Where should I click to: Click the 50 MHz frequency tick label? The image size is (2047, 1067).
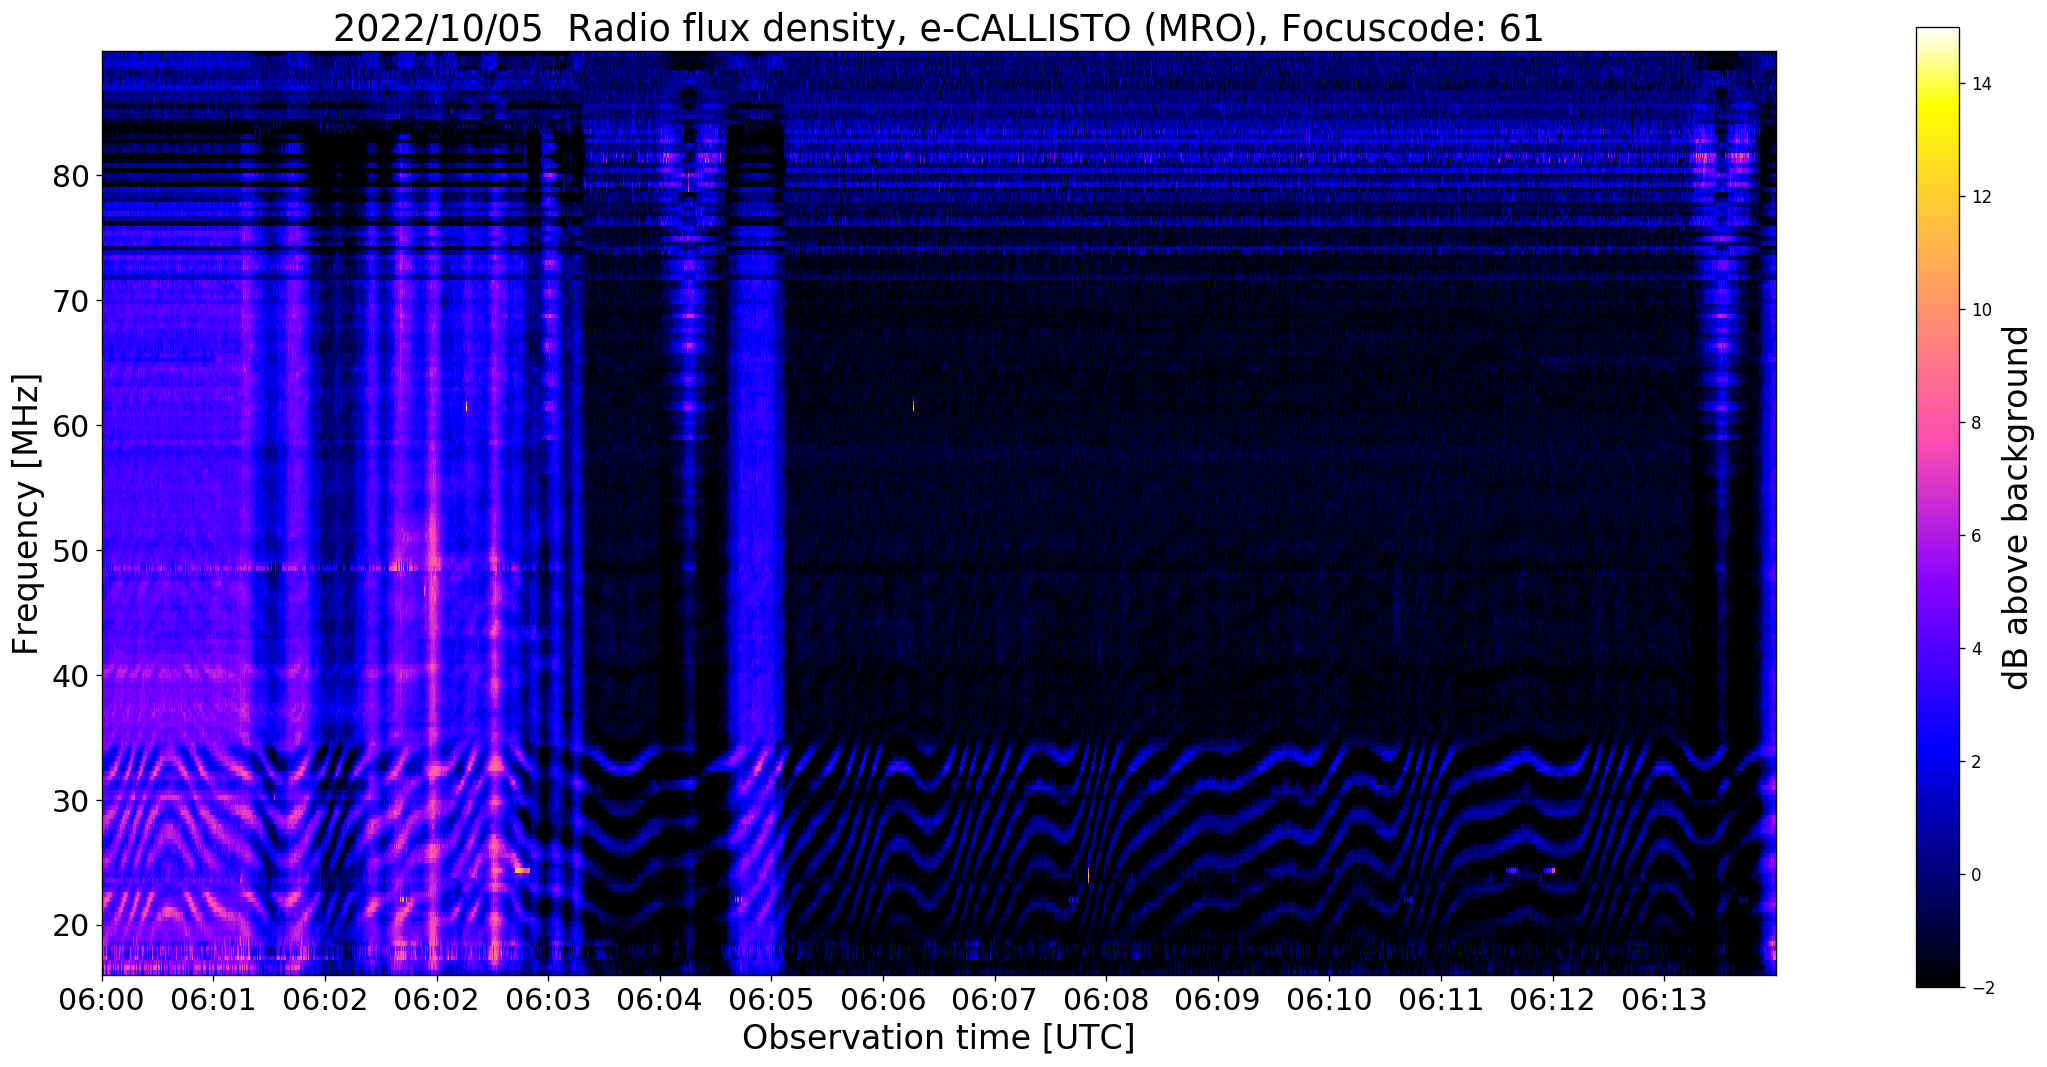pyautogui.click(x=70, y=551)
